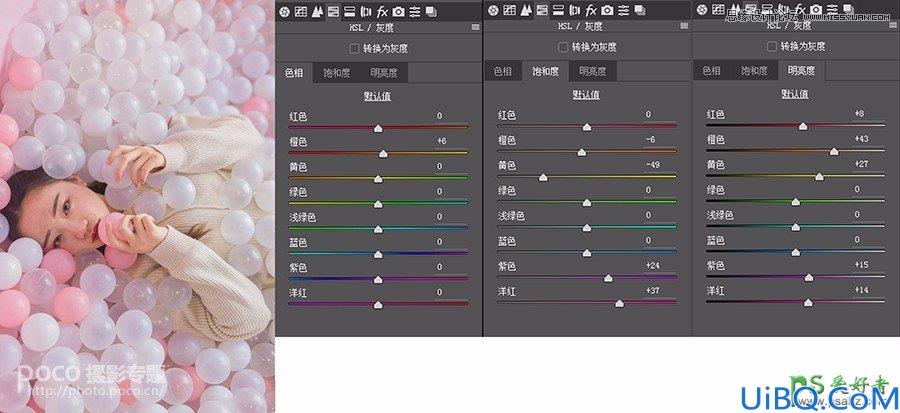Image resolution: width=900 pixels, height=413 pixels.
Task: Open Snapshots icon in Saturation panel
Action: click(640, 10)
